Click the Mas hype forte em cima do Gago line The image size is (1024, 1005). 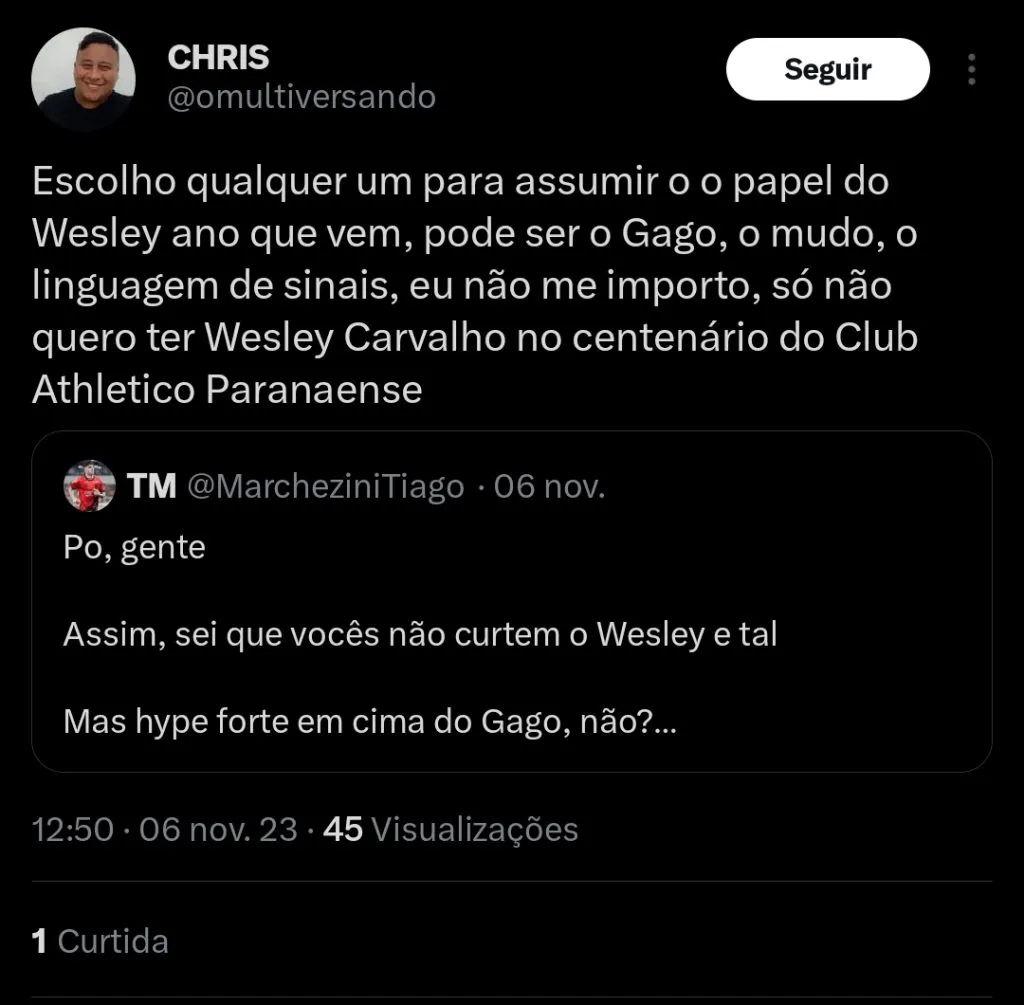(x=370, y=722)
